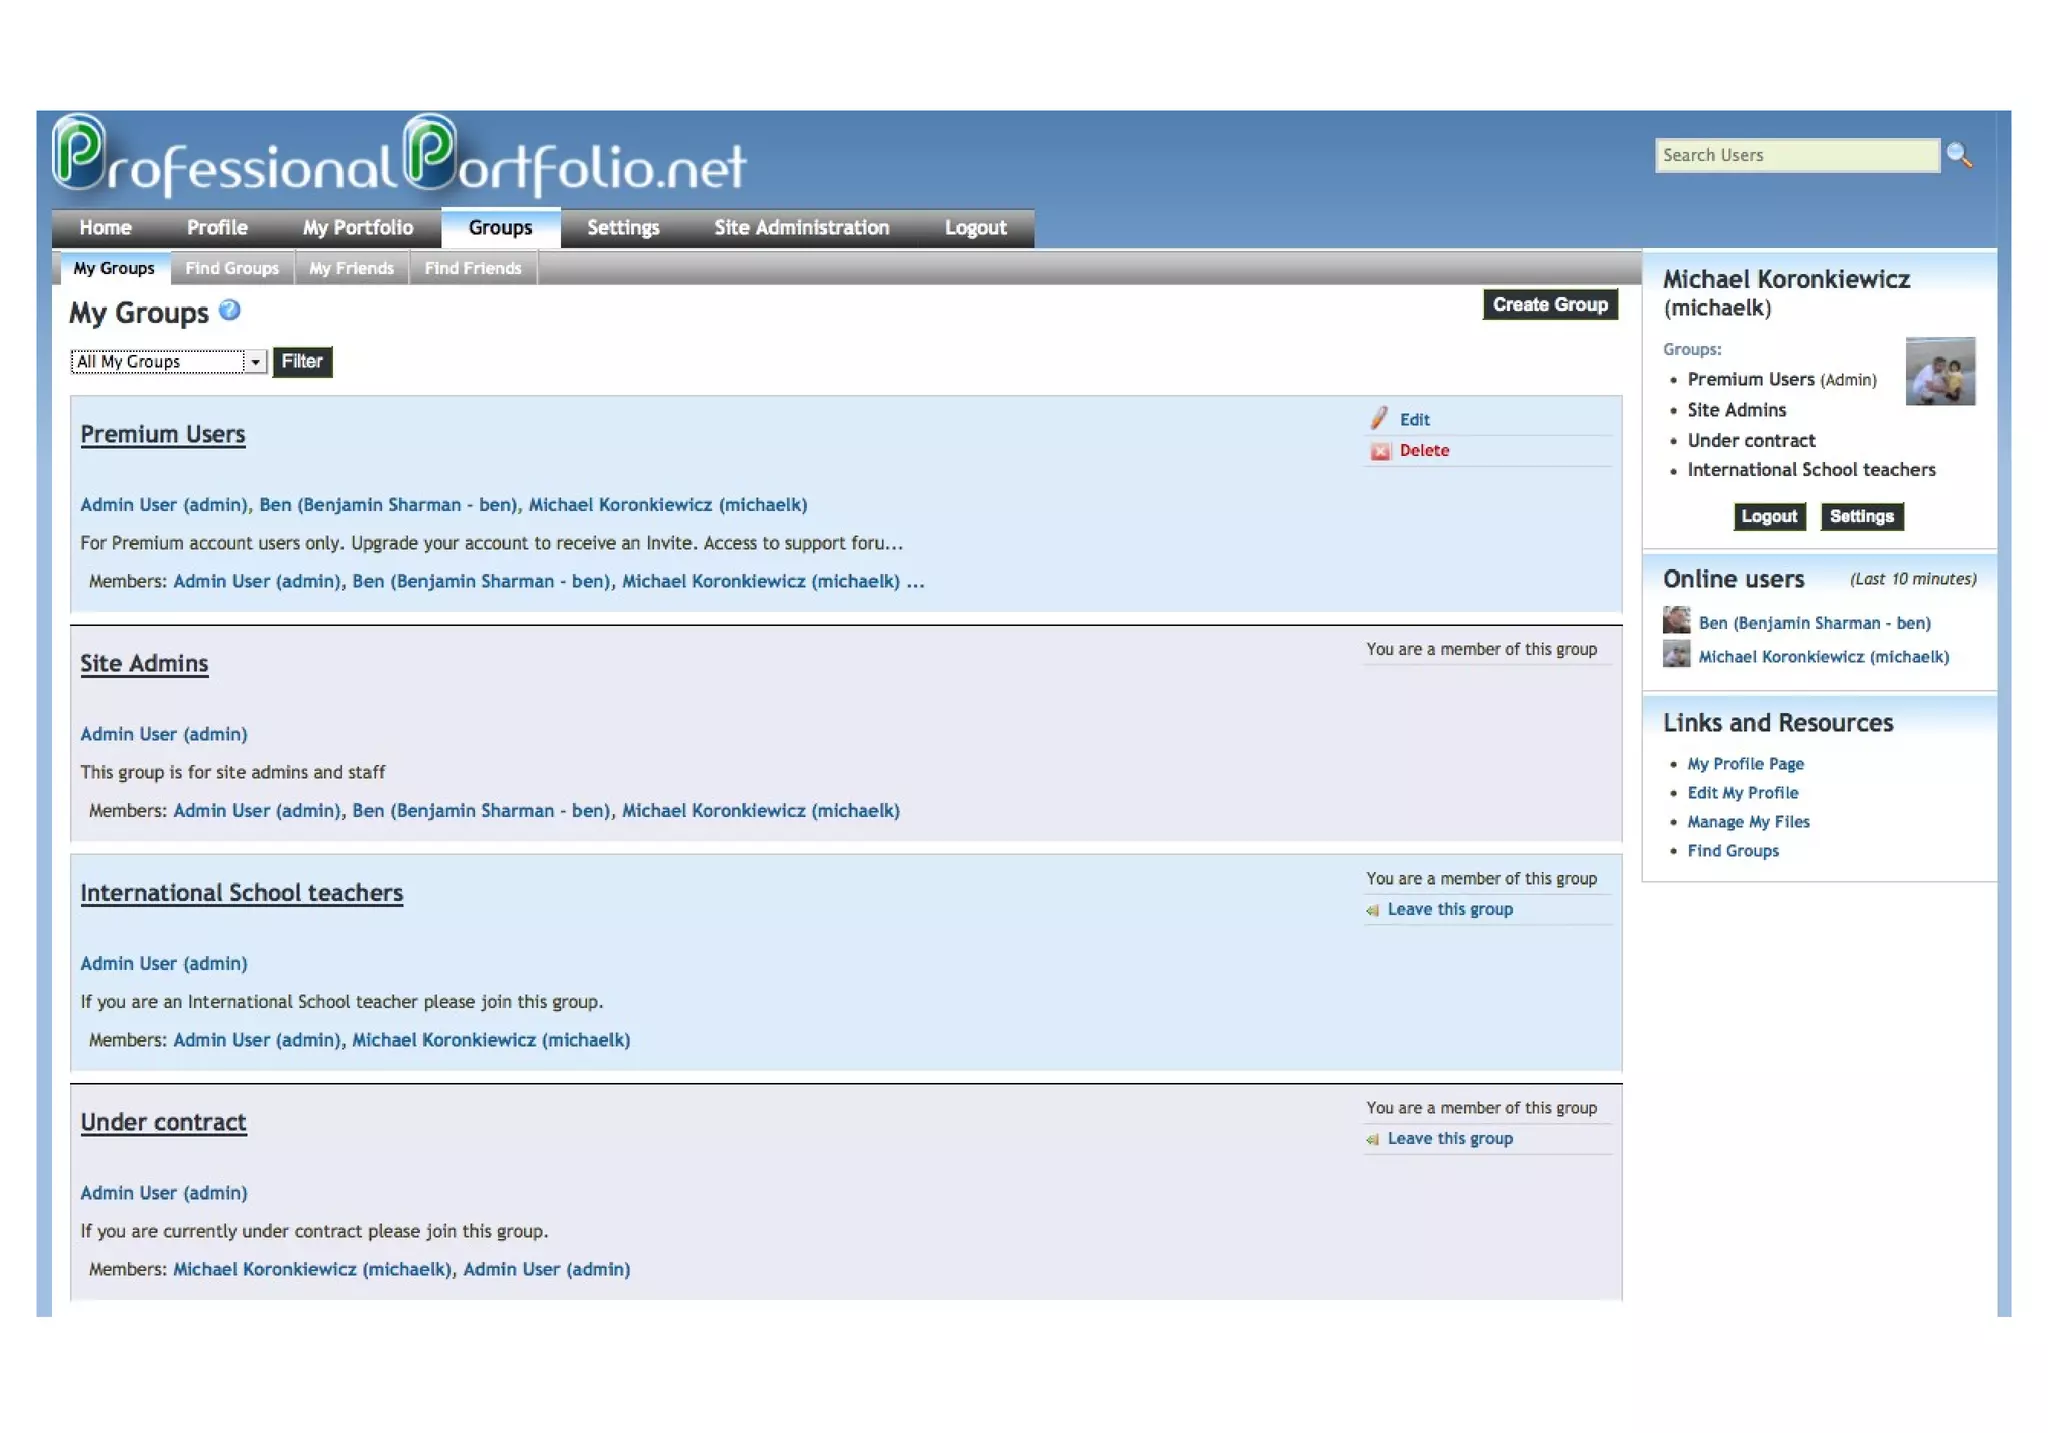Click Ben's avatar in Online users

[1676, 621]
